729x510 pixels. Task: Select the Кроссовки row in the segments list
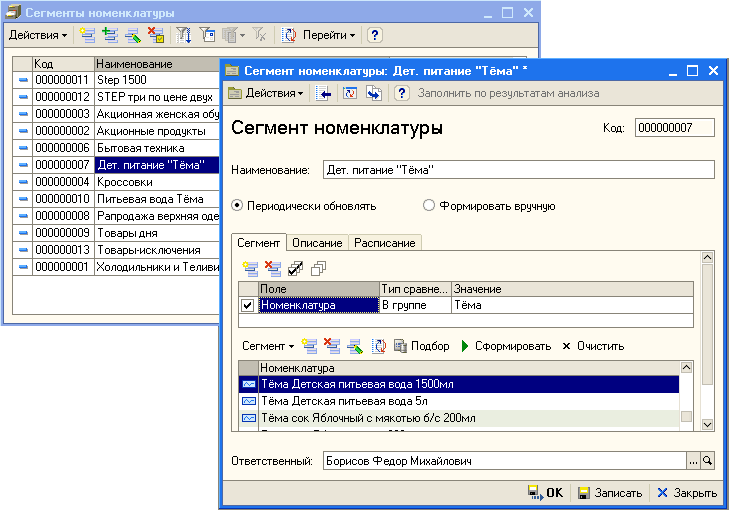[x=125, y=182]
